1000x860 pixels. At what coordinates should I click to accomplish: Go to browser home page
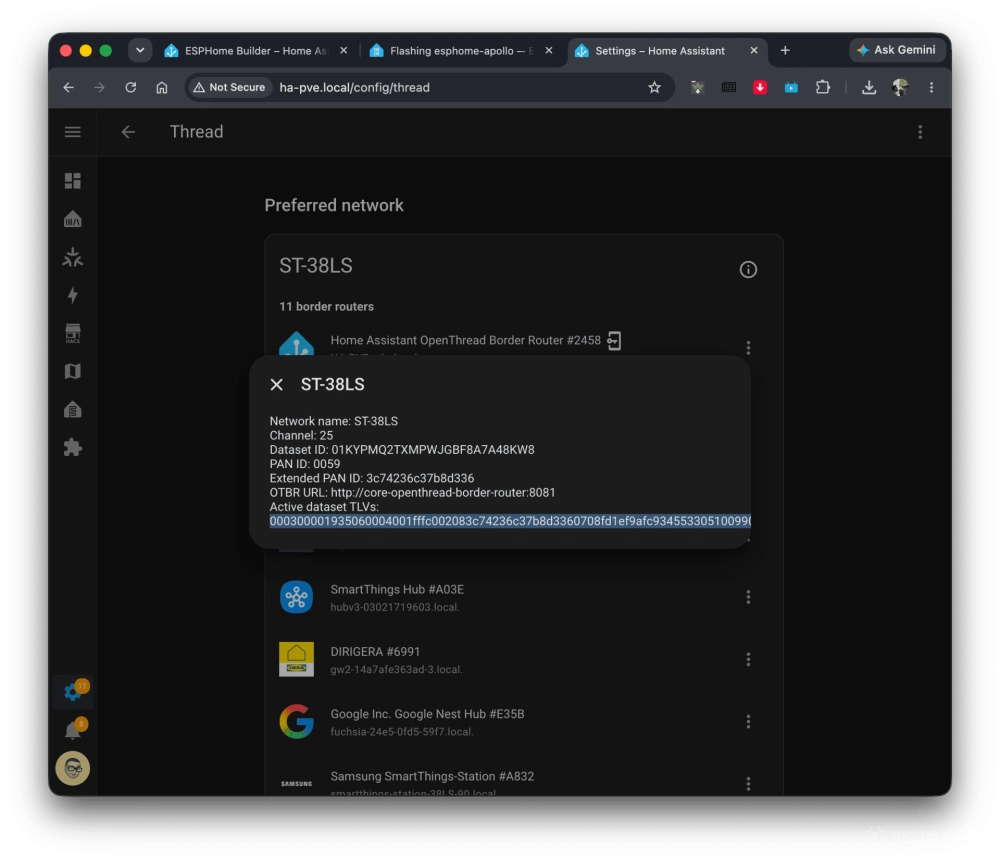coord(162,87)
